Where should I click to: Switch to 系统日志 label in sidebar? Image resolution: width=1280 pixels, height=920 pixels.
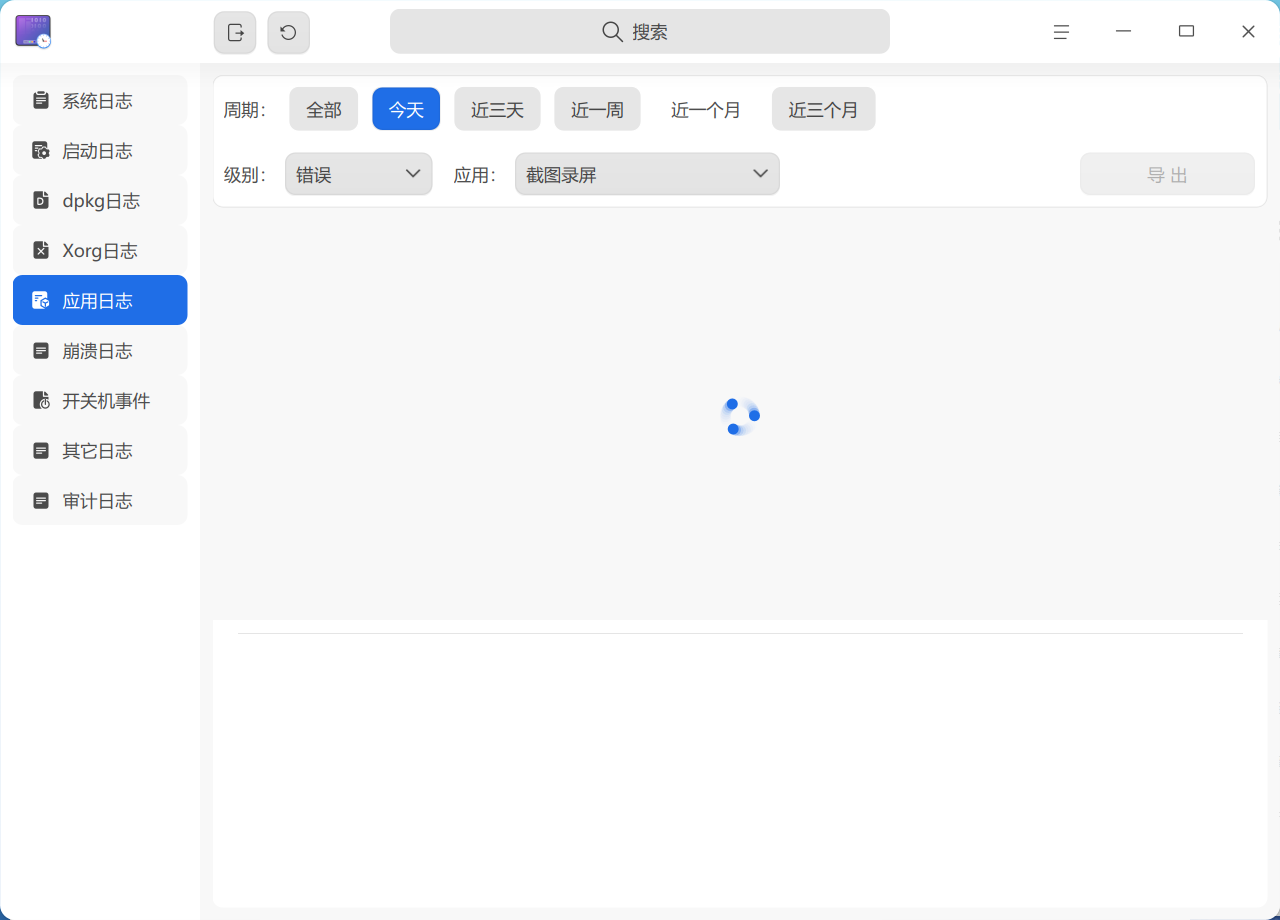pos(97,101)
